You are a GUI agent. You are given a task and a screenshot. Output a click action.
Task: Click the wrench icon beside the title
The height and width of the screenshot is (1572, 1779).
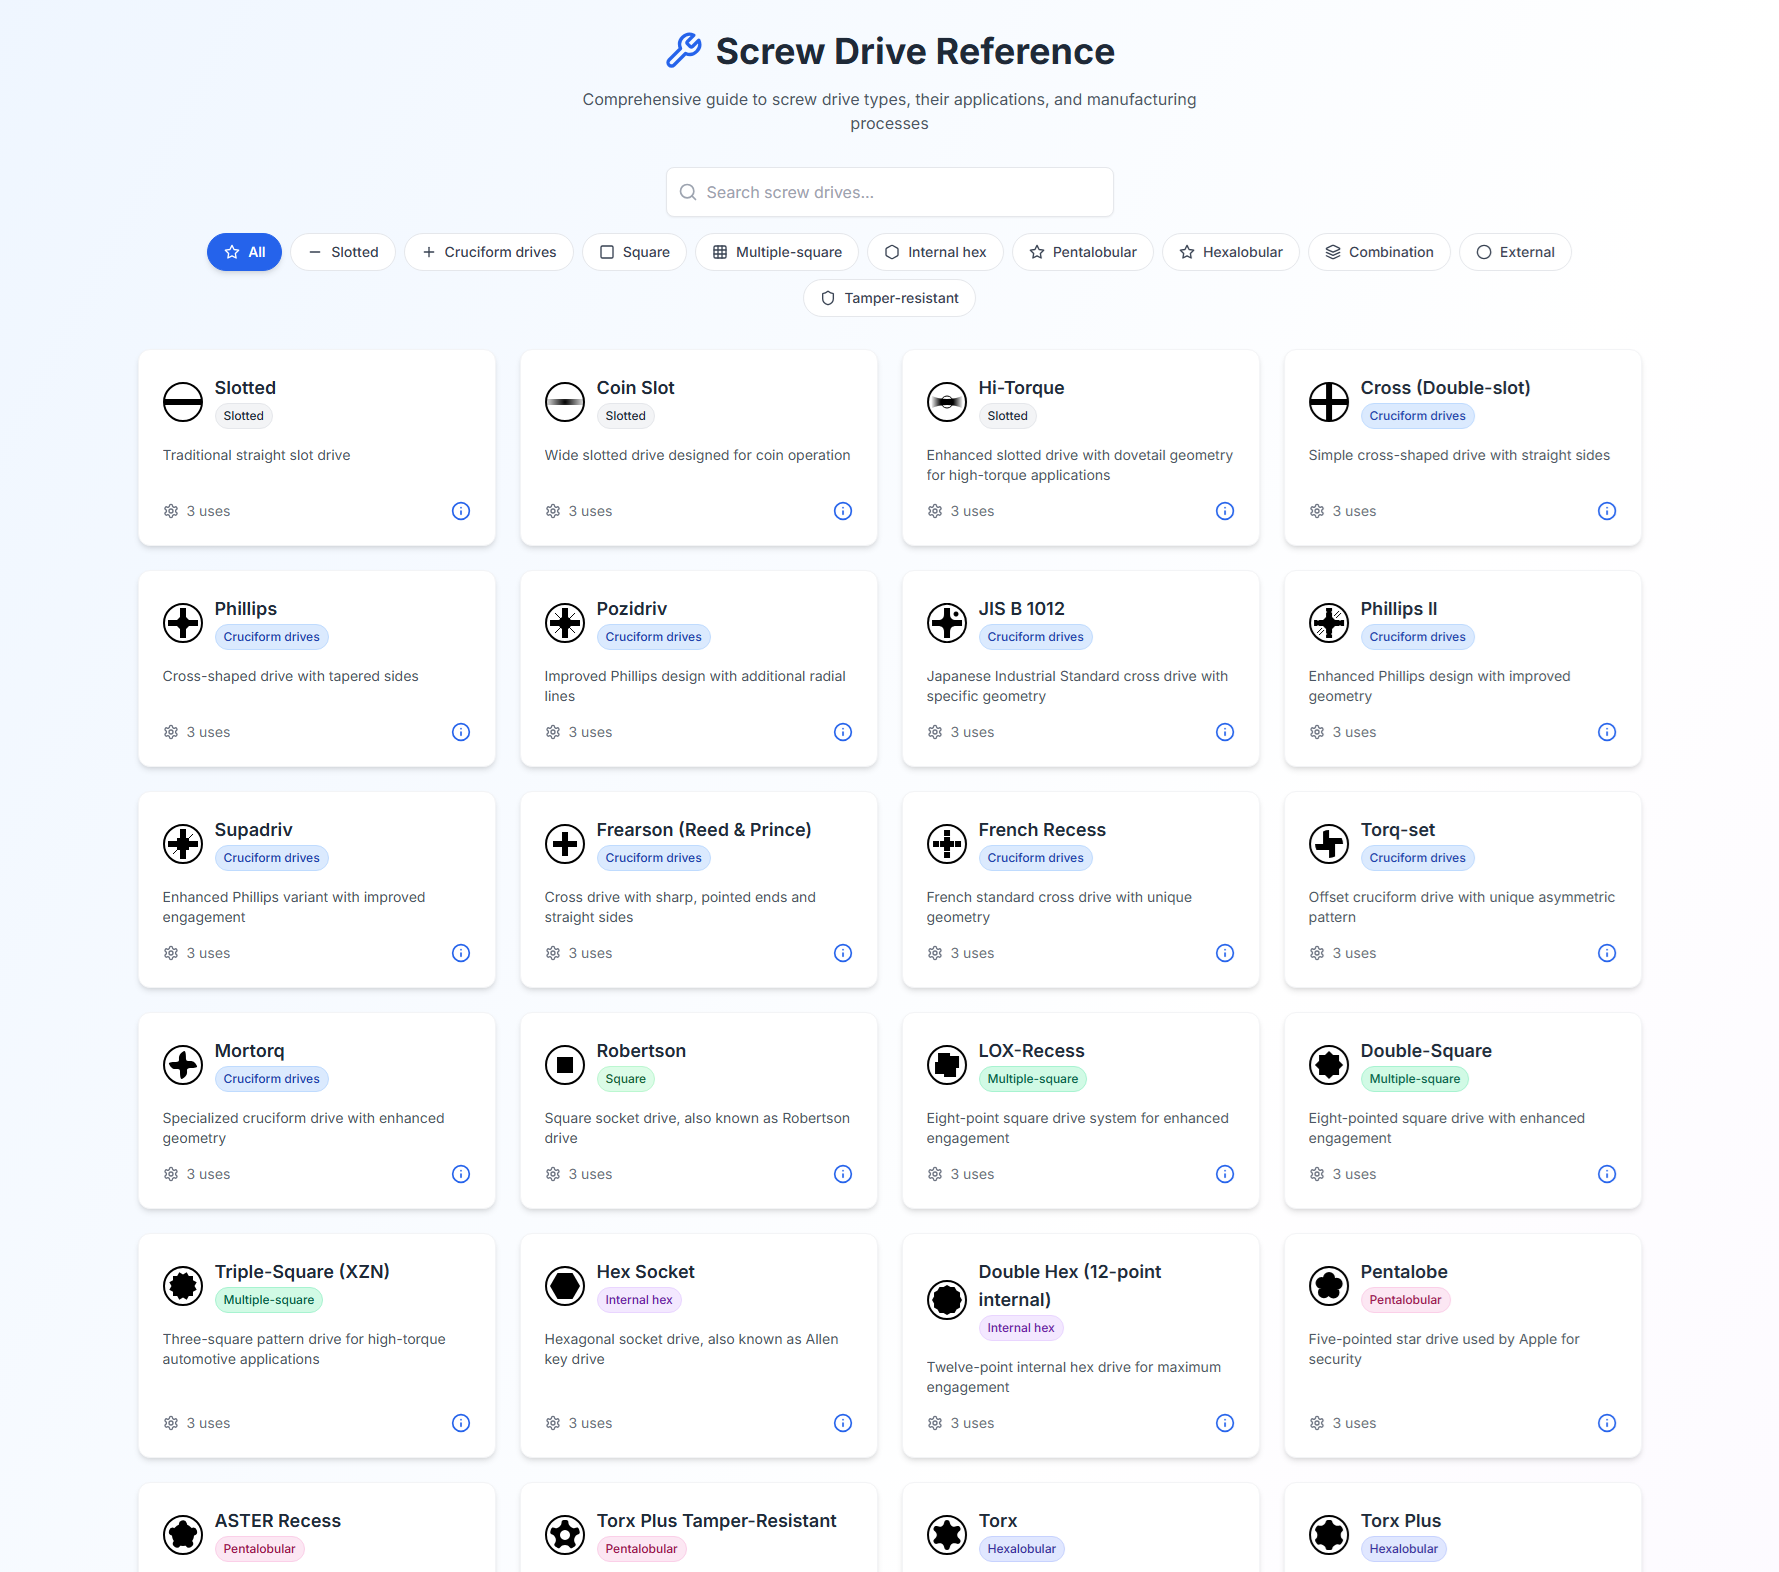tap(684, 51)
